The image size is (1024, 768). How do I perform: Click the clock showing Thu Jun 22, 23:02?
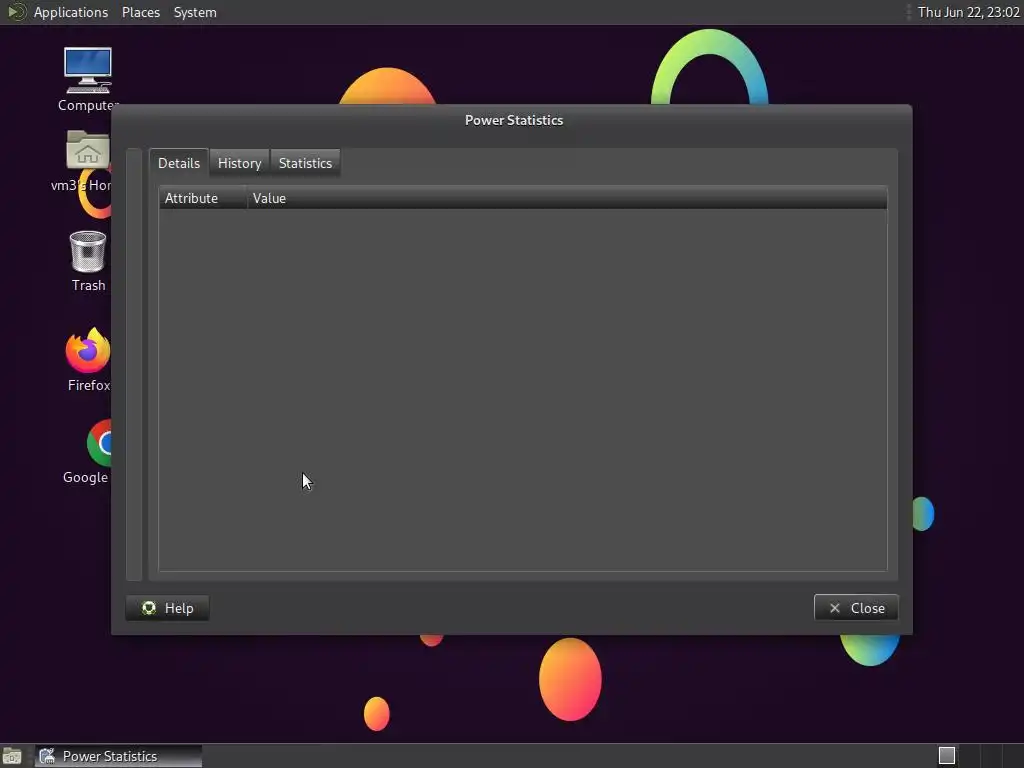pos(968,12)
